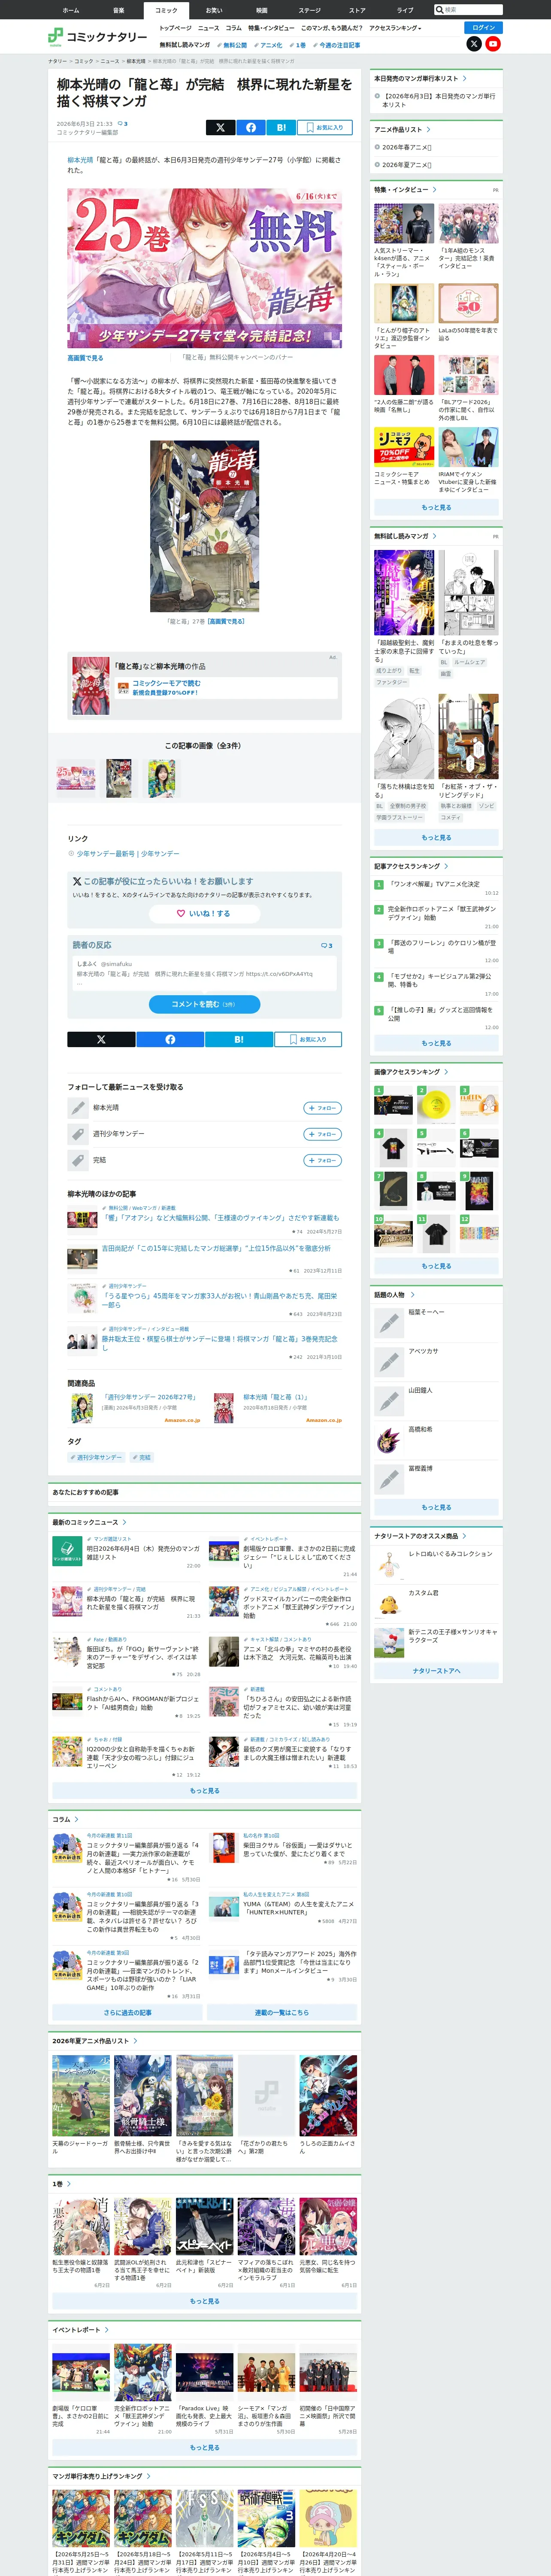The width and height of the screenshot is (551, 2576).
Task: Share on Facebook using the button under the headline
Action: pos(251,128)
